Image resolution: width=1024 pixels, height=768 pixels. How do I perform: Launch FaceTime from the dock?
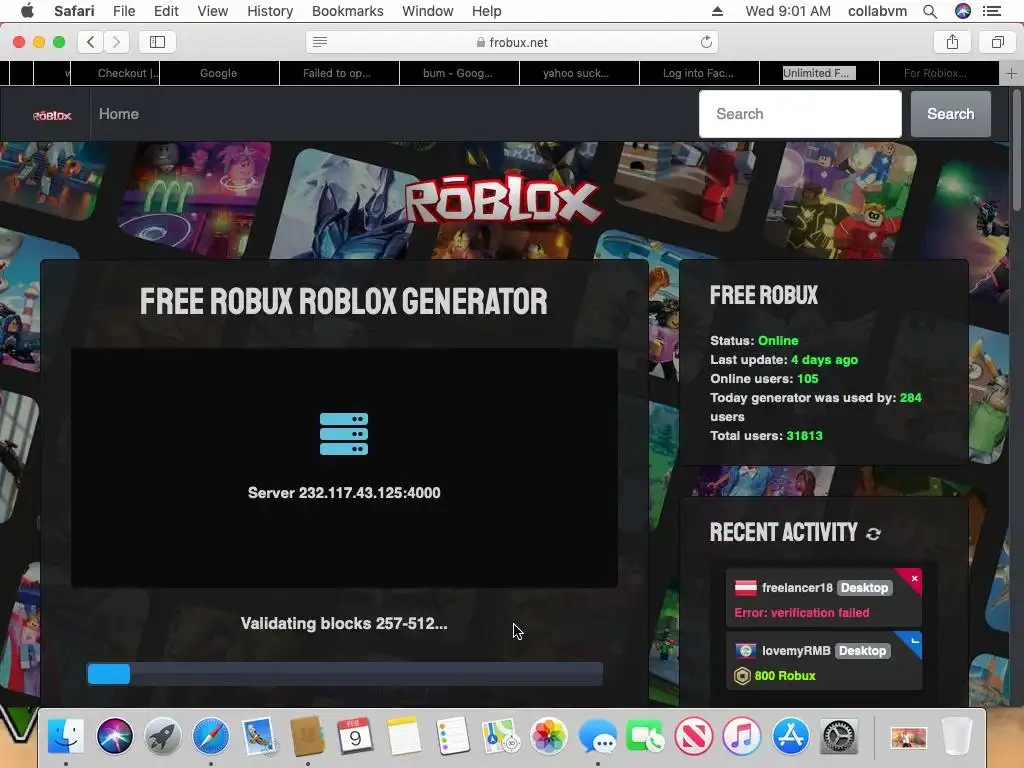click(645, 737)
